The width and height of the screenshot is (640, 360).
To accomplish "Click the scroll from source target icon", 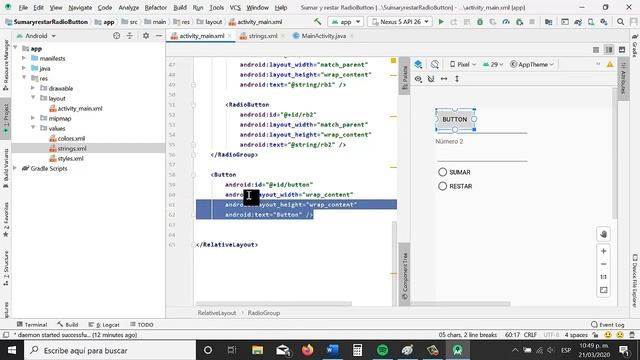I will (116, 36).
